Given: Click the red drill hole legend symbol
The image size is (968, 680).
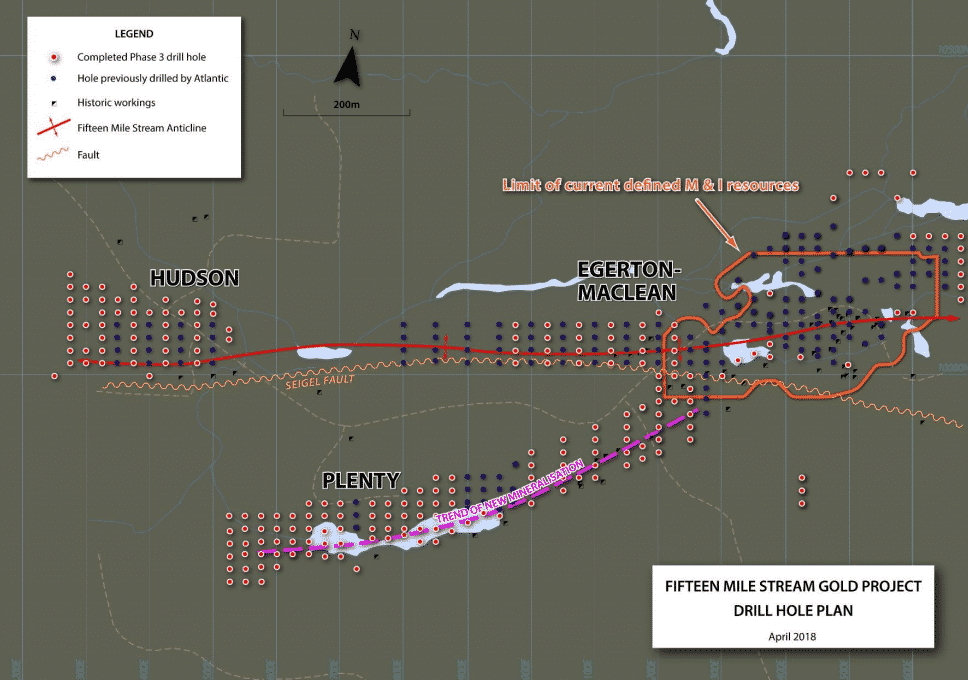Looking at the screenshot, I should point(54,57).
